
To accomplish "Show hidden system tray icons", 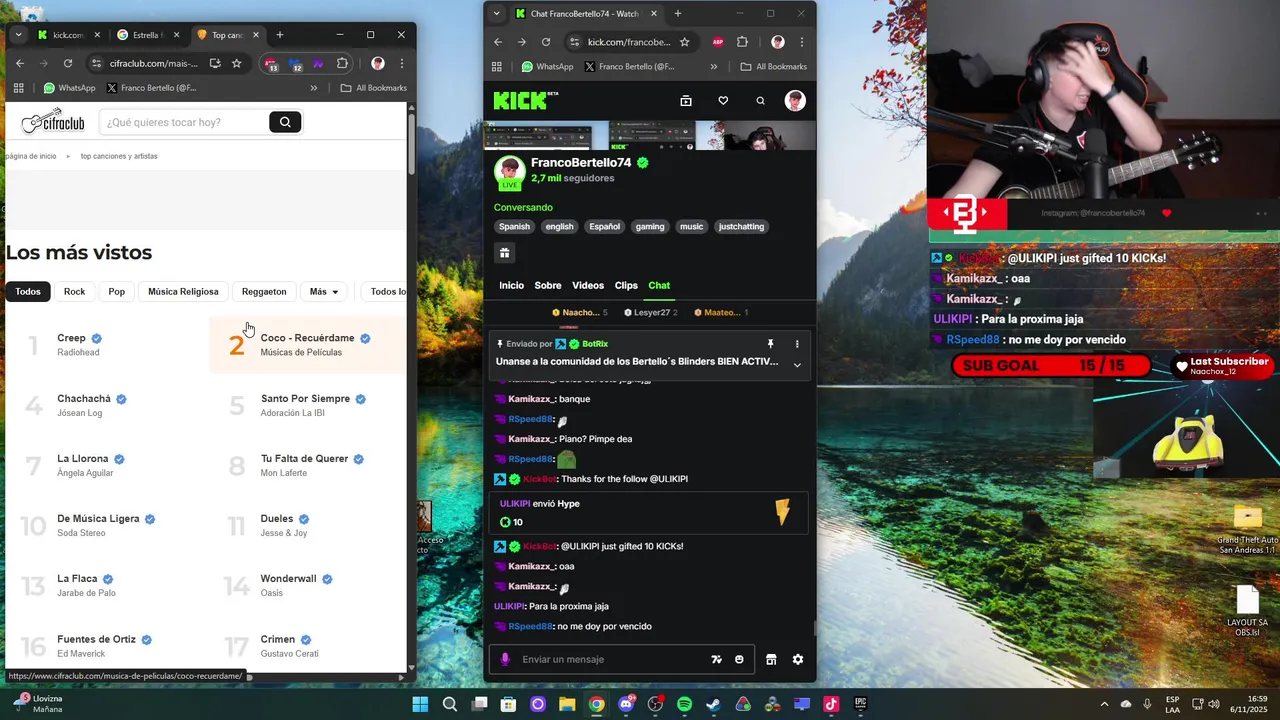I will coord(1104,704).
